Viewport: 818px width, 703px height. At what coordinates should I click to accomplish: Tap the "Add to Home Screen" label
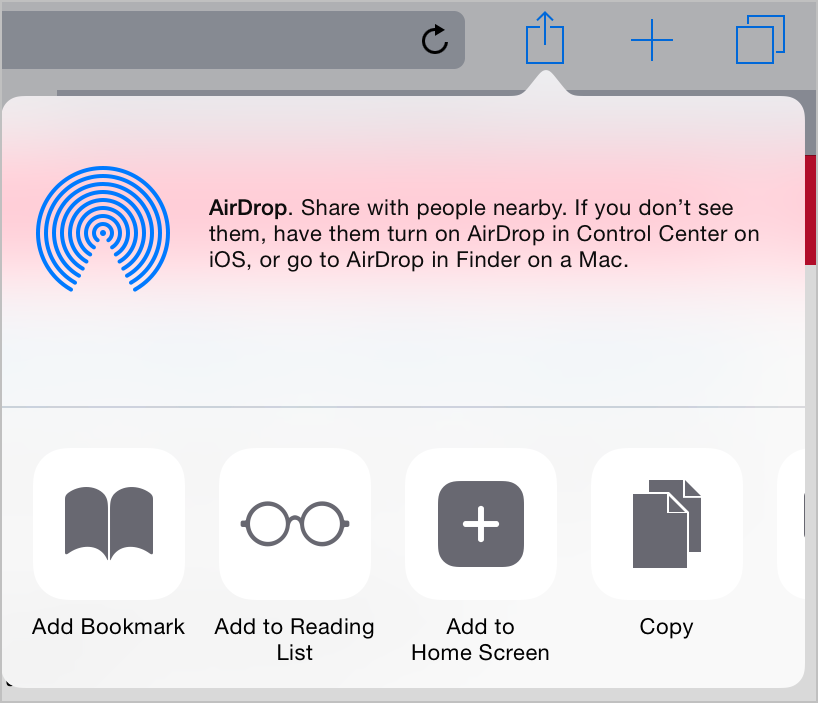point(480,639)
